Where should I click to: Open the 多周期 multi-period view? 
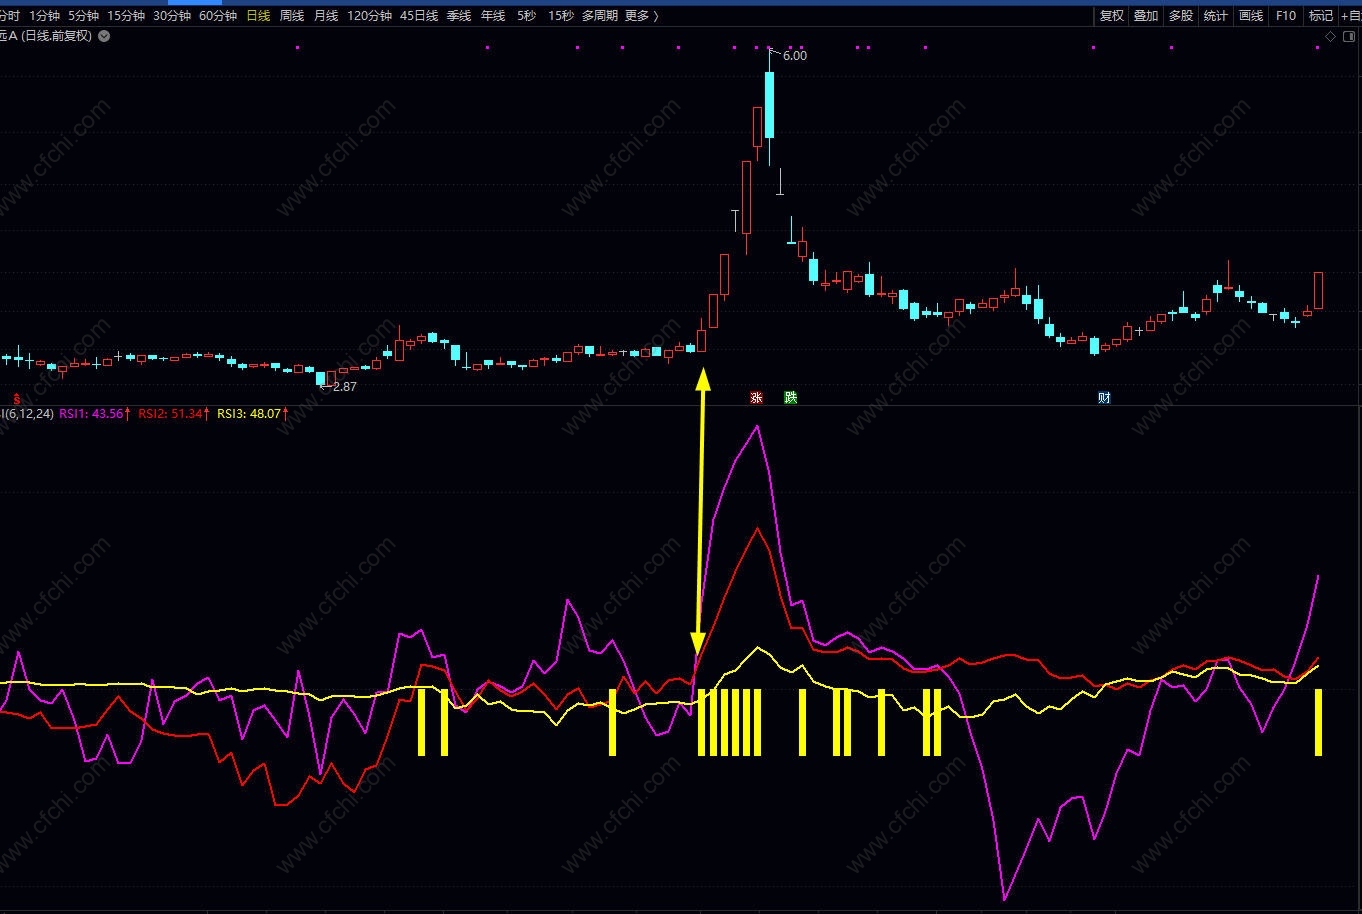coord(600,16)
